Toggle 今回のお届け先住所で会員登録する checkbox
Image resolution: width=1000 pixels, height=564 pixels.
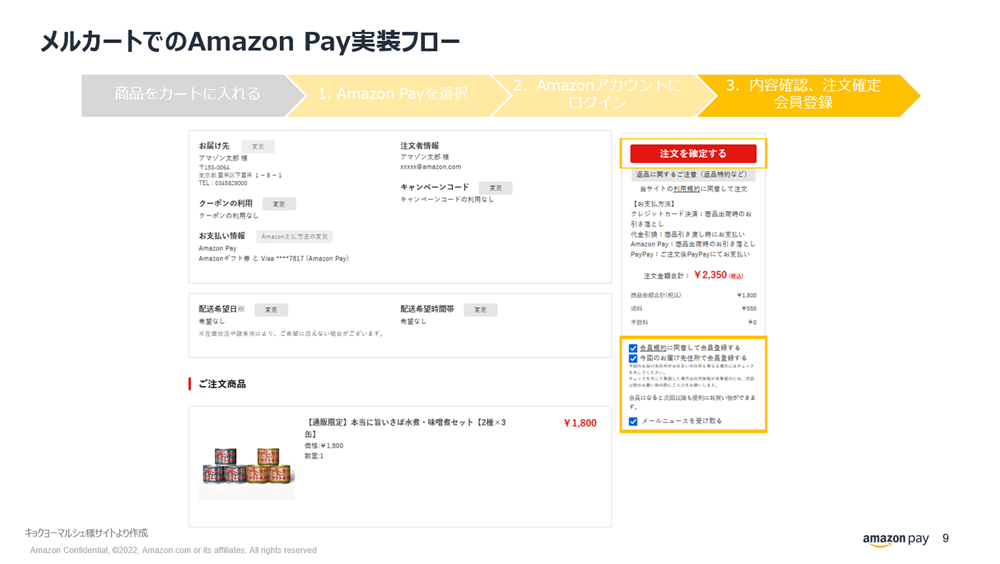(x=633, y=359)
